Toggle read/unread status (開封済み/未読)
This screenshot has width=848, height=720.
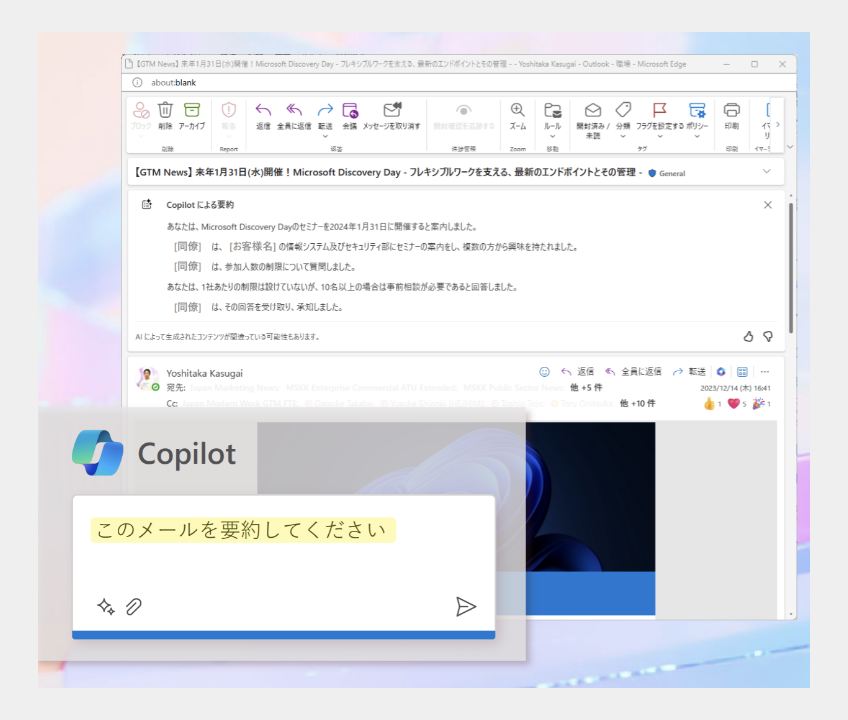tap(592, 115)
